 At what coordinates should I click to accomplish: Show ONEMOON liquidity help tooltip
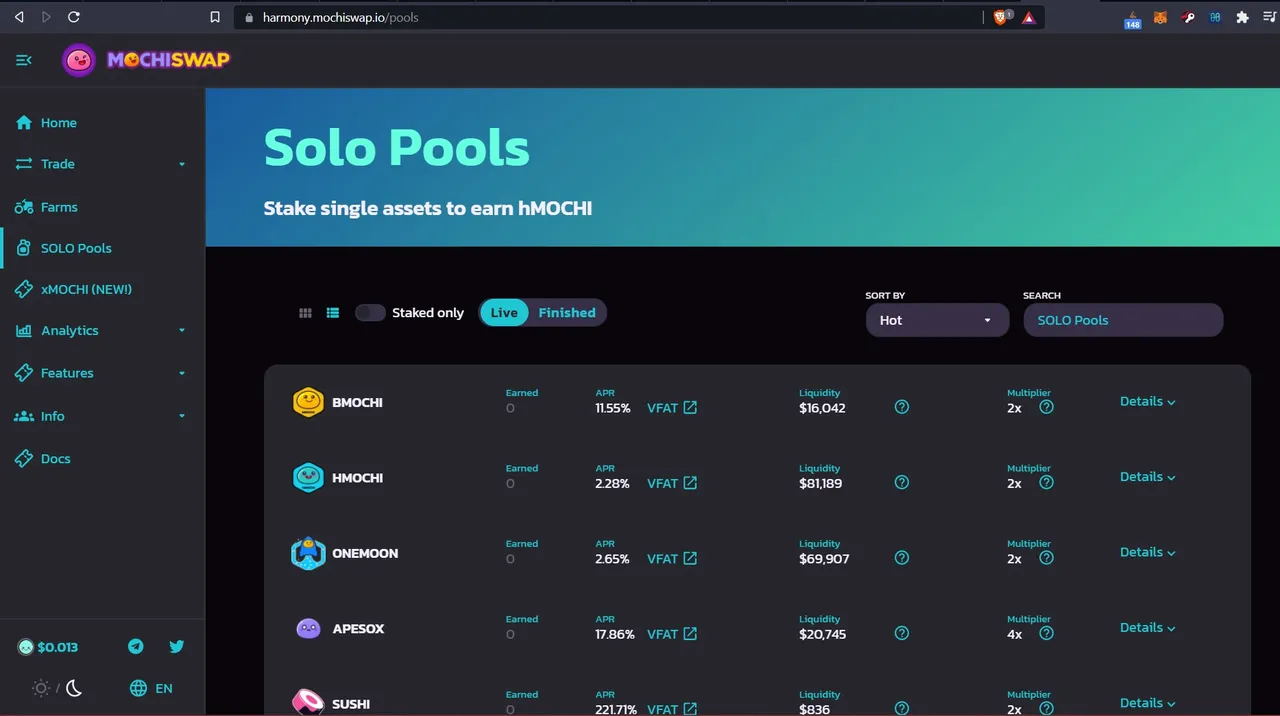point(902,558)
